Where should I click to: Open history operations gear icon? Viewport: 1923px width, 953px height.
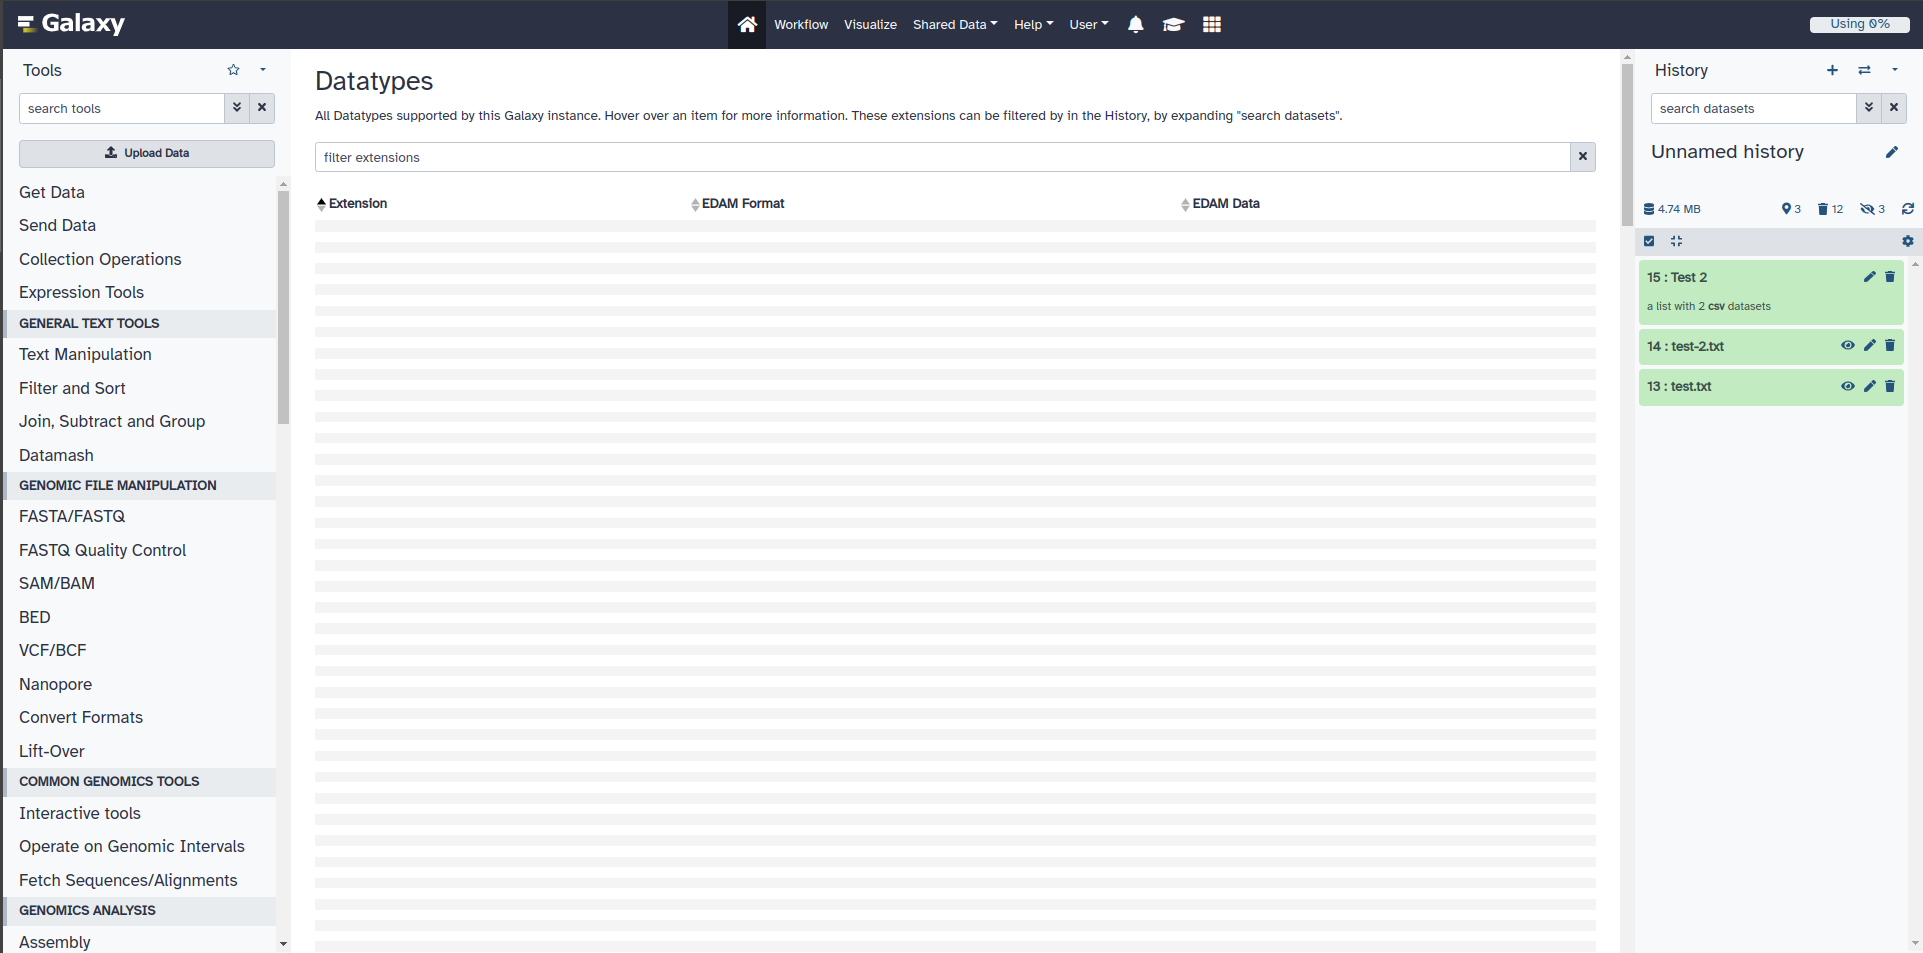click(1908, 241)
